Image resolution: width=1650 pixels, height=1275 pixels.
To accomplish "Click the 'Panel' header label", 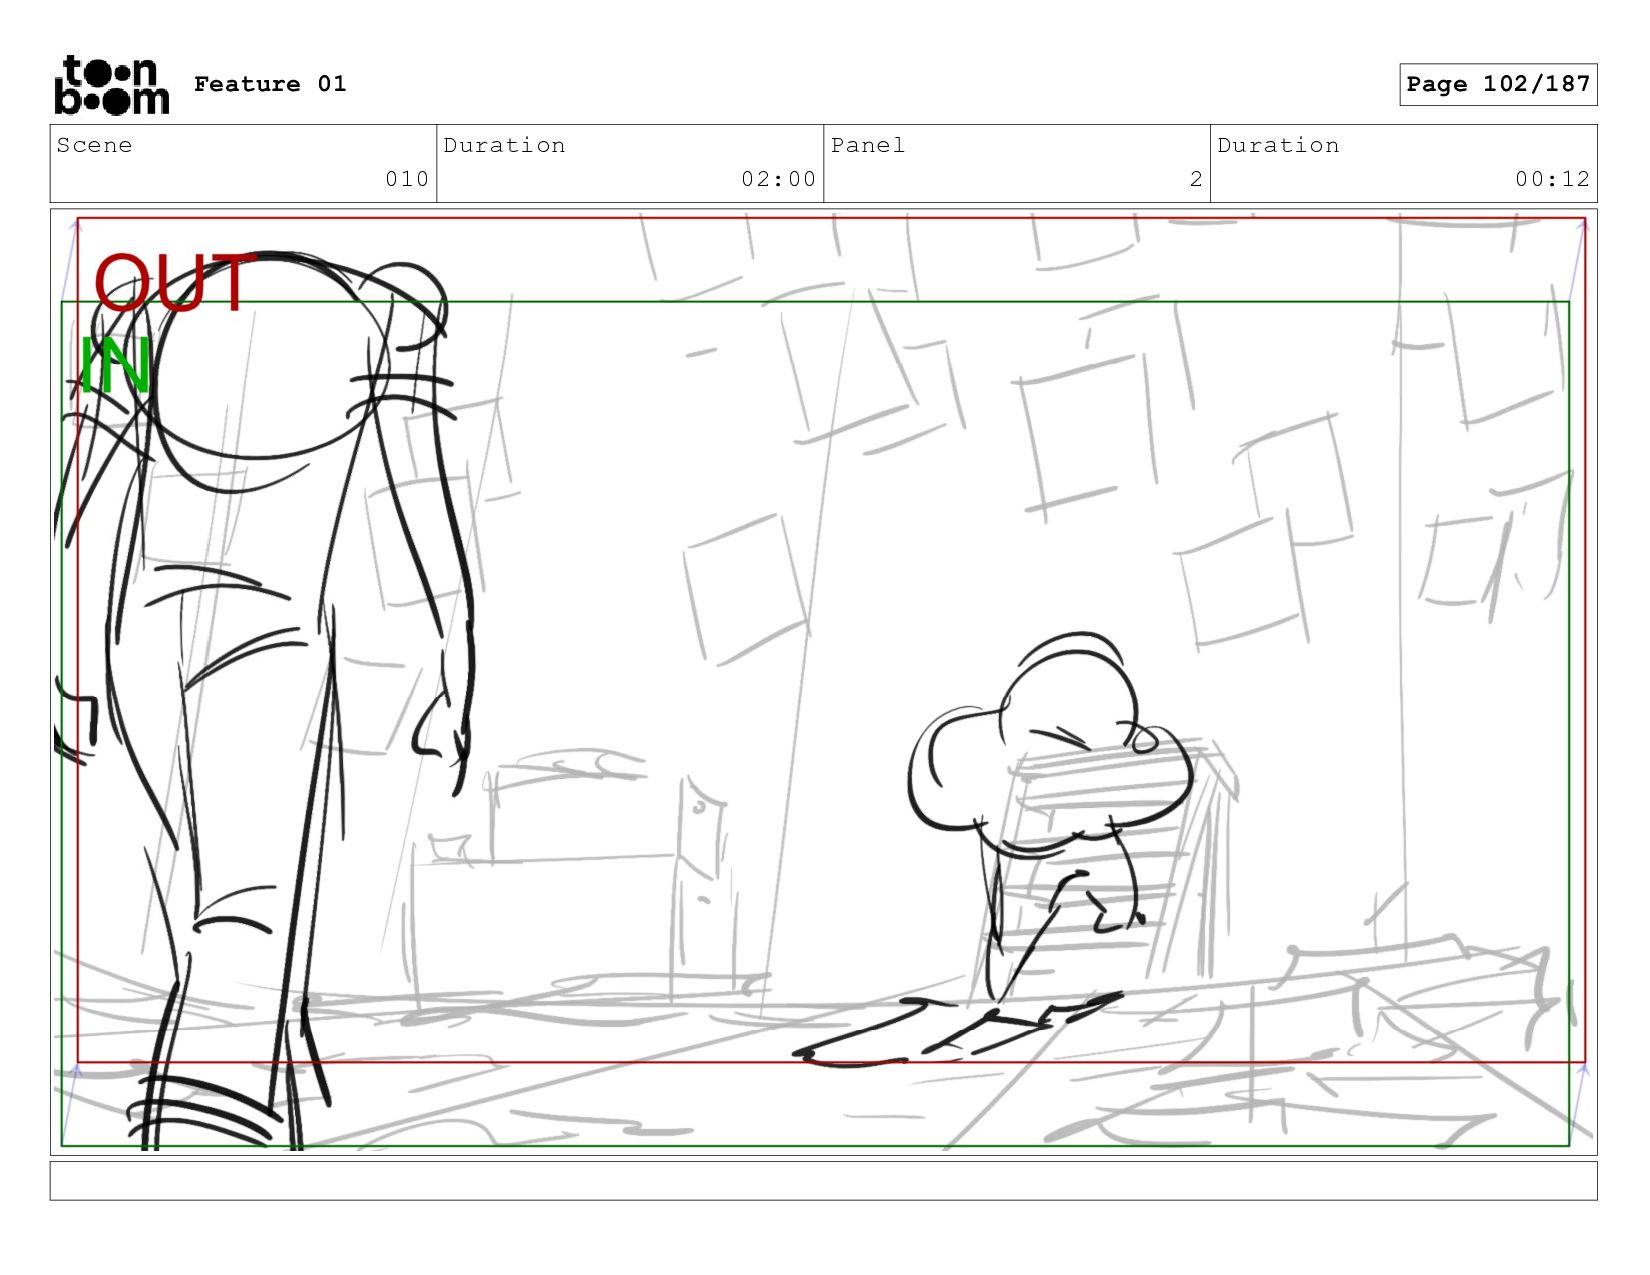I will tap(868, 145).
